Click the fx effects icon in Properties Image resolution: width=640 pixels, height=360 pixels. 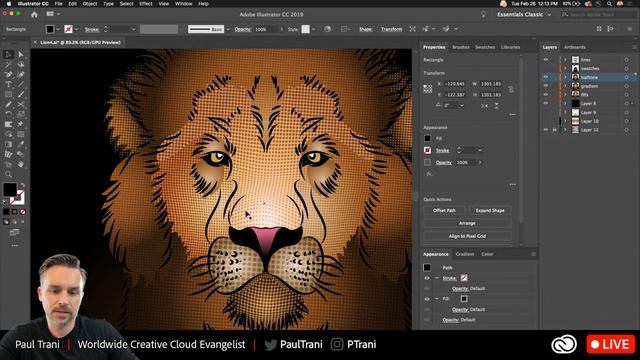pyautogui.click(x=429, y=174)
